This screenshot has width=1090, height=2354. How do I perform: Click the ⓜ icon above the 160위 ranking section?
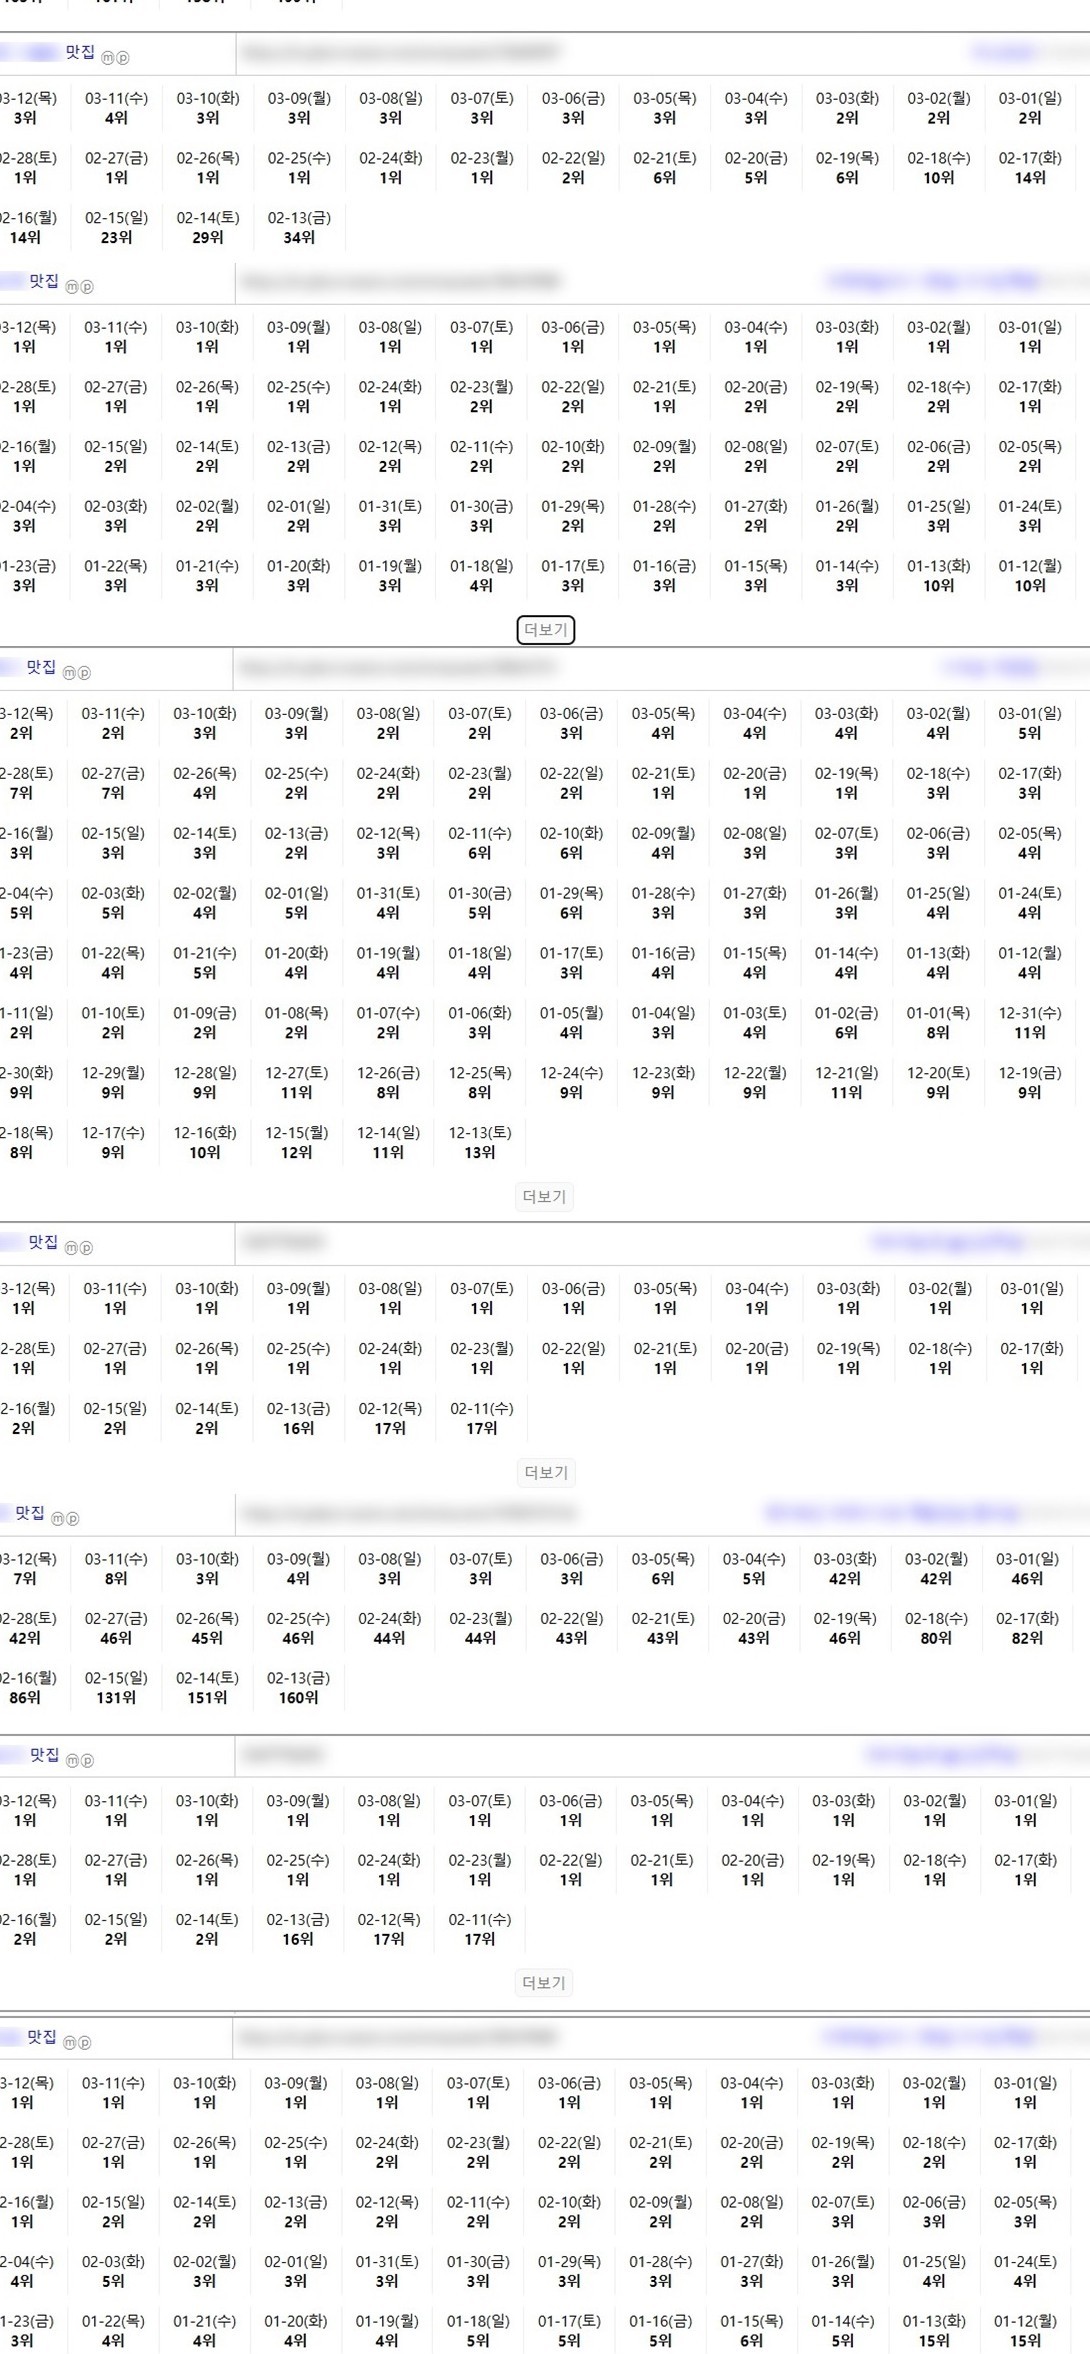tap(57, 1519)
